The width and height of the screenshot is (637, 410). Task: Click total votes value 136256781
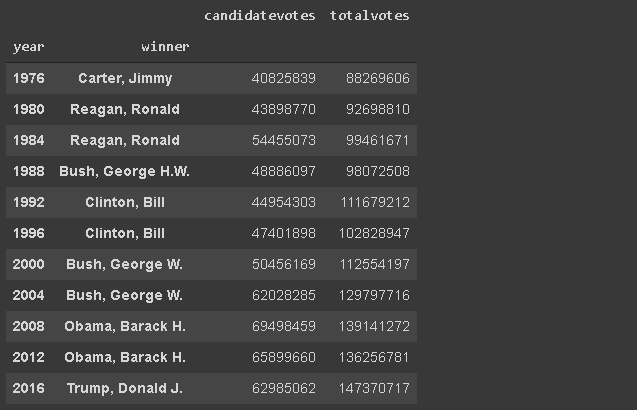click(375, 357)
